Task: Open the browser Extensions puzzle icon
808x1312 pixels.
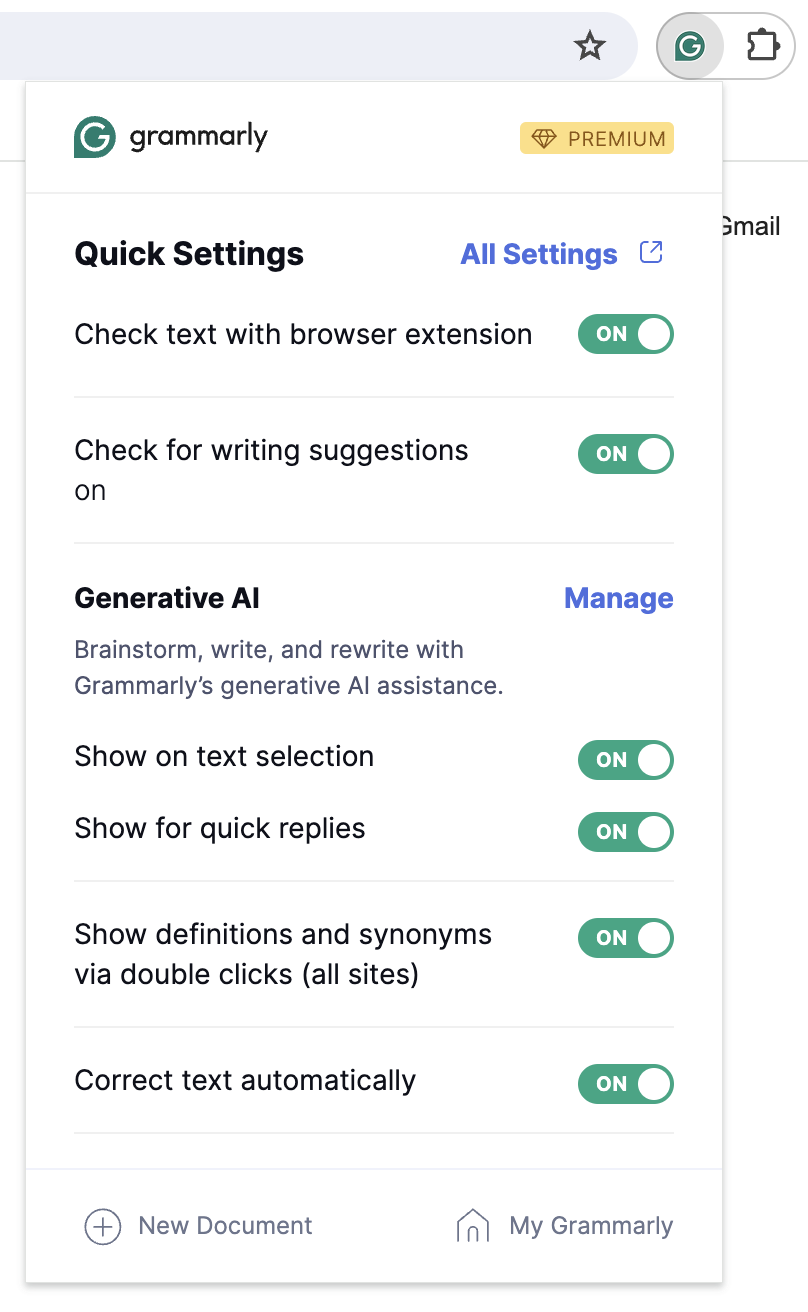Action: click(763, 46)
